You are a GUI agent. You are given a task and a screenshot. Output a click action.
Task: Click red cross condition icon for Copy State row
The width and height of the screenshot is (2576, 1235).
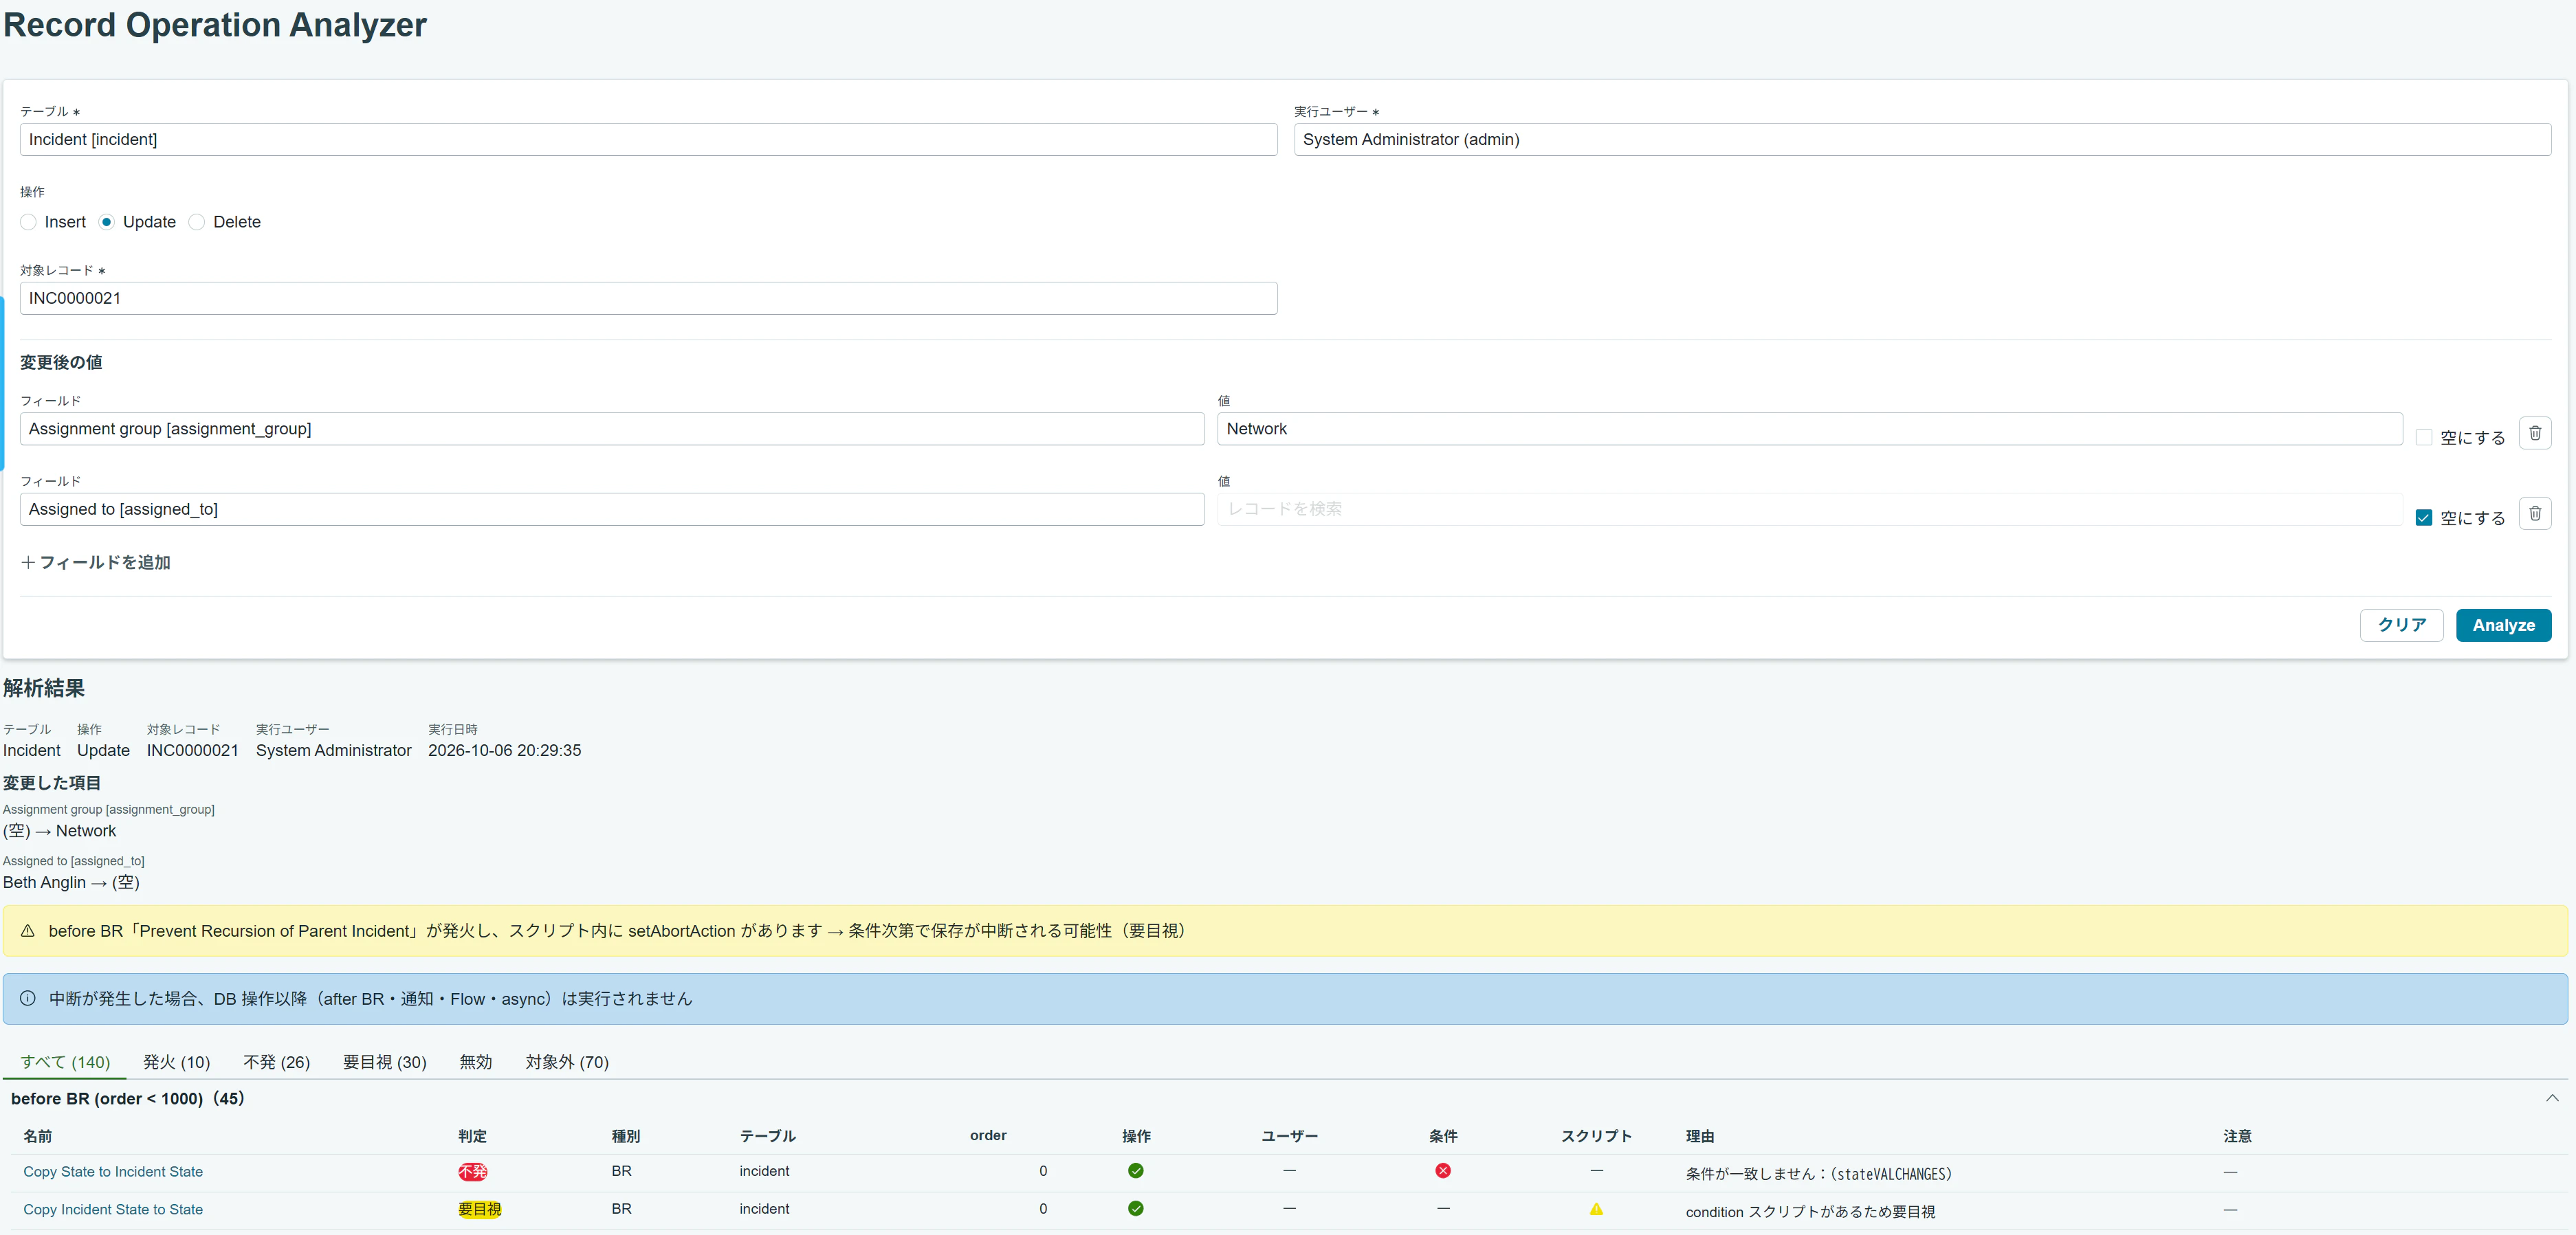coord(1442,1170)
